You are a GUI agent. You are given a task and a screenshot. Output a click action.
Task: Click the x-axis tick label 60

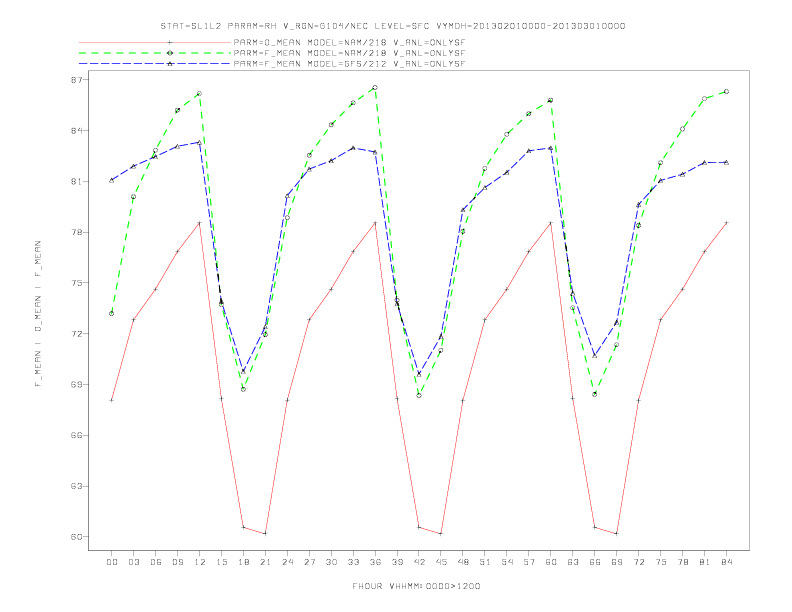coord(551,562)
